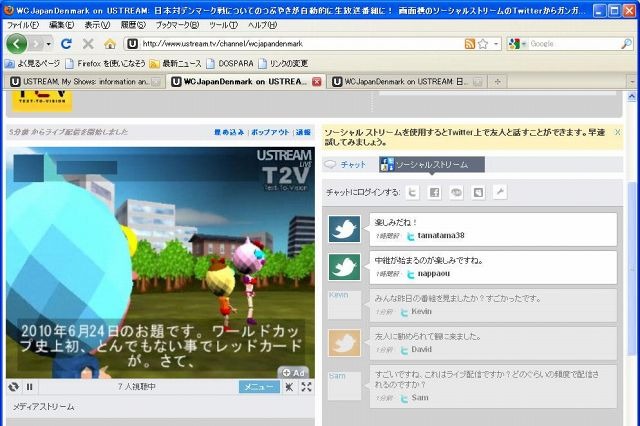Log in to chat with Facebook icon
Image resolution: width=640 pixels, height=426 pixels.
[434, 192]
